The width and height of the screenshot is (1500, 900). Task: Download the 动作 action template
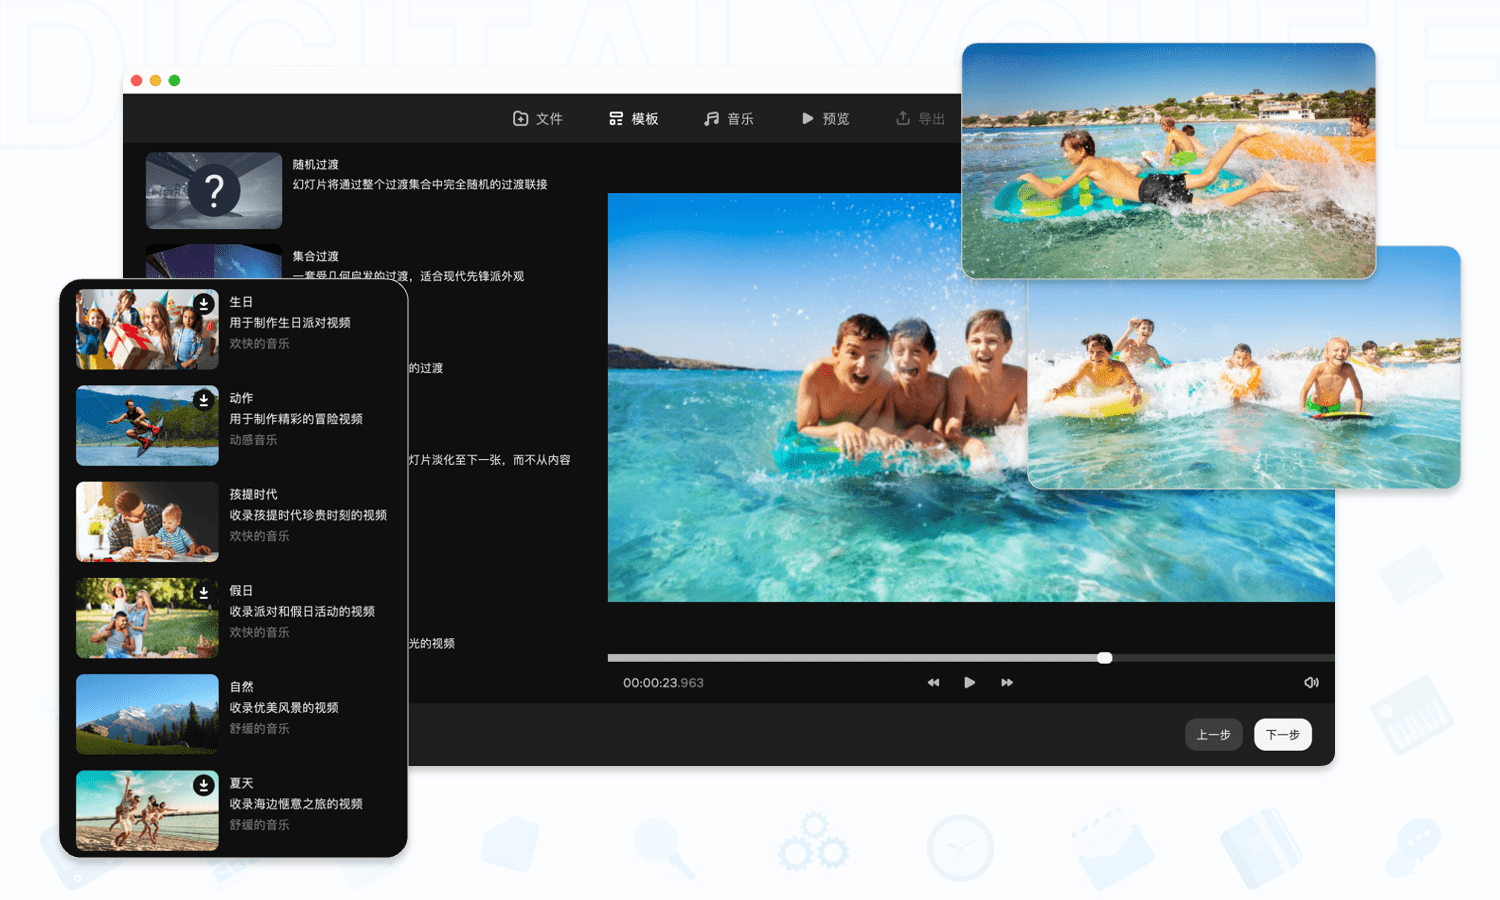204,398
